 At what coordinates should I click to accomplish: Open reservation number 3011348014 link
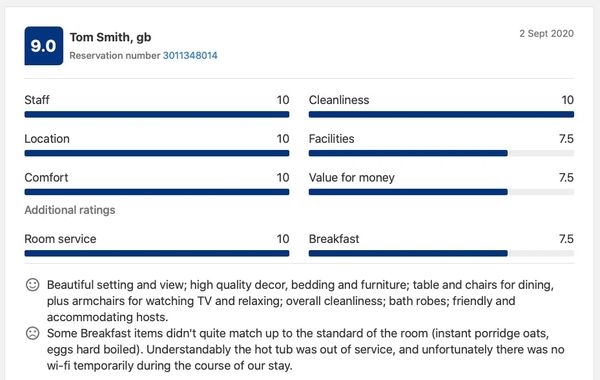coord(190,55)
